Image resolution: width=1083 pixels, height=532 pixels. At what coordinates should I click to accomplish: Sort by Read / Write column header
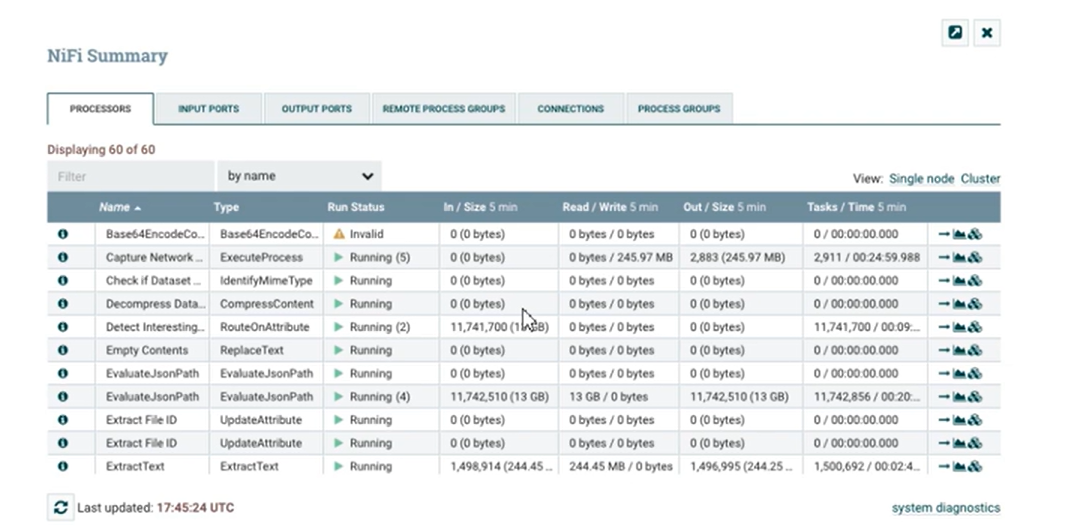[610, 207]
